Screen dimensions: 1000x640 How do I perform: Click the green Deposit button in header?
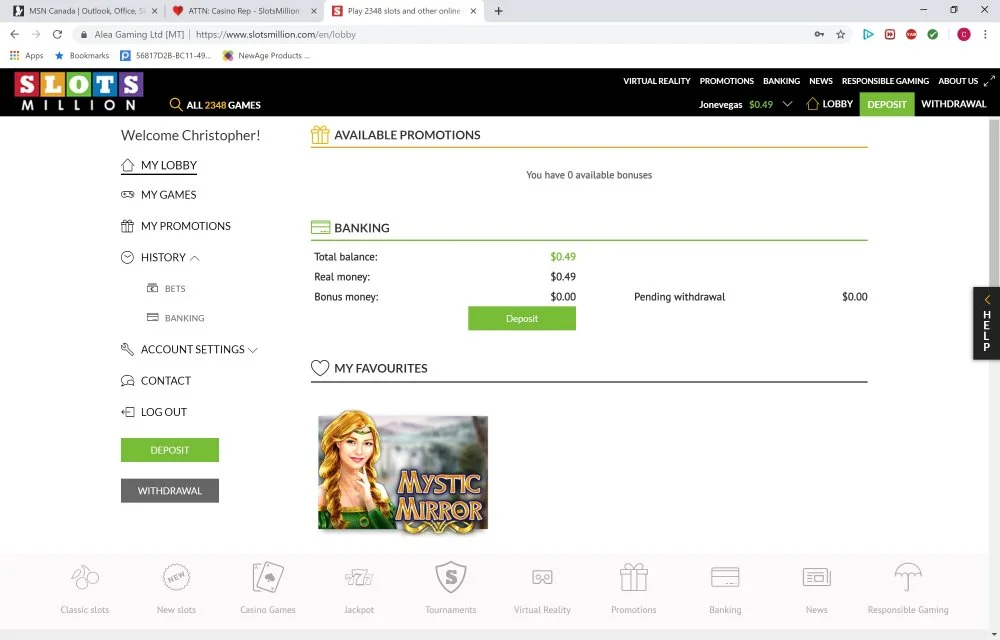click(x=886, y=104)
